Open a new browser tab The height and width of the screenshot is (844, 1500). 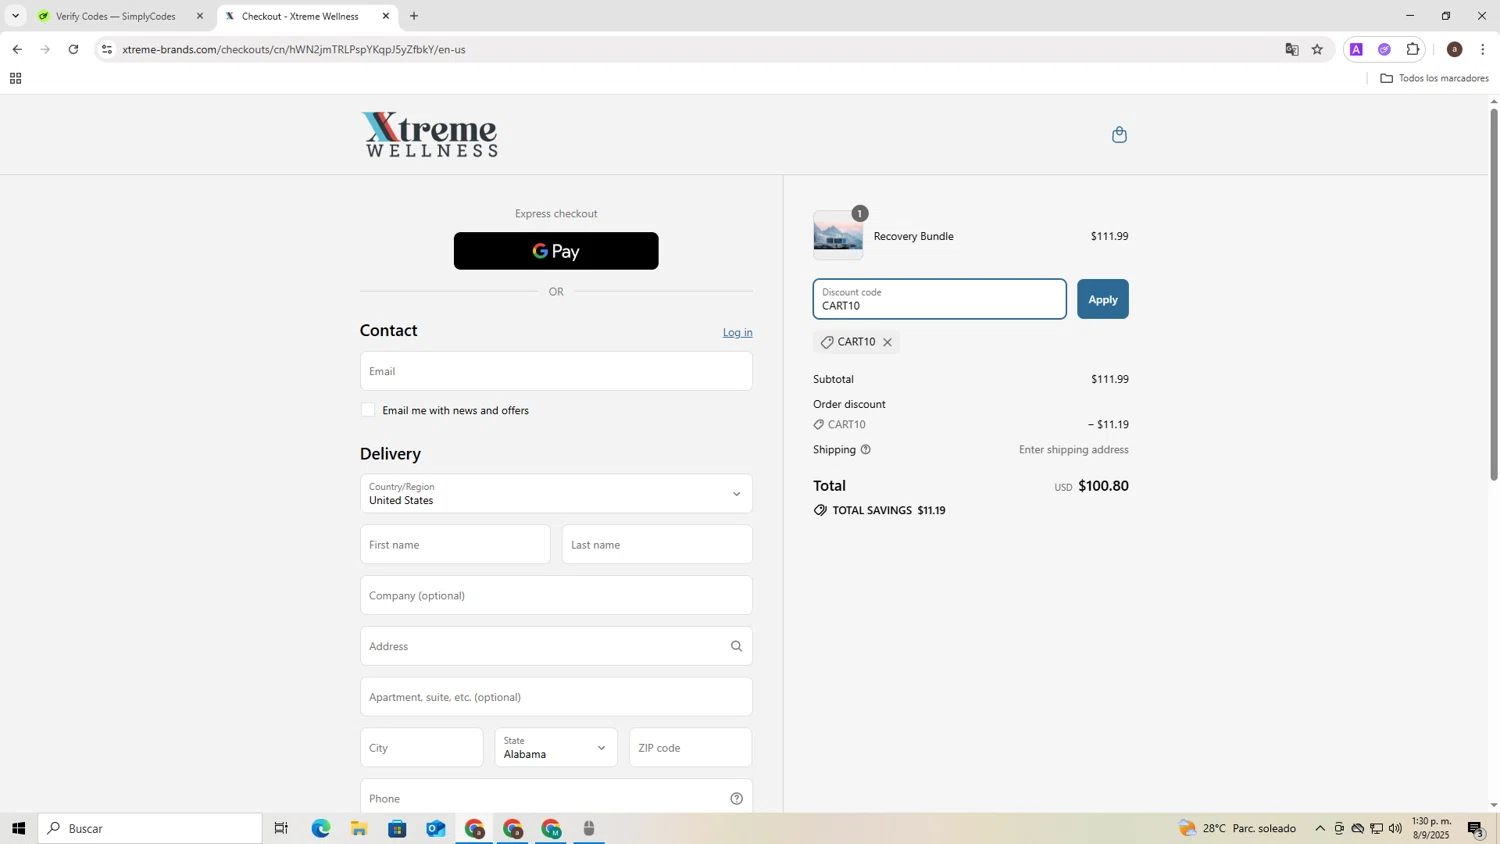(x=414, y=16)
